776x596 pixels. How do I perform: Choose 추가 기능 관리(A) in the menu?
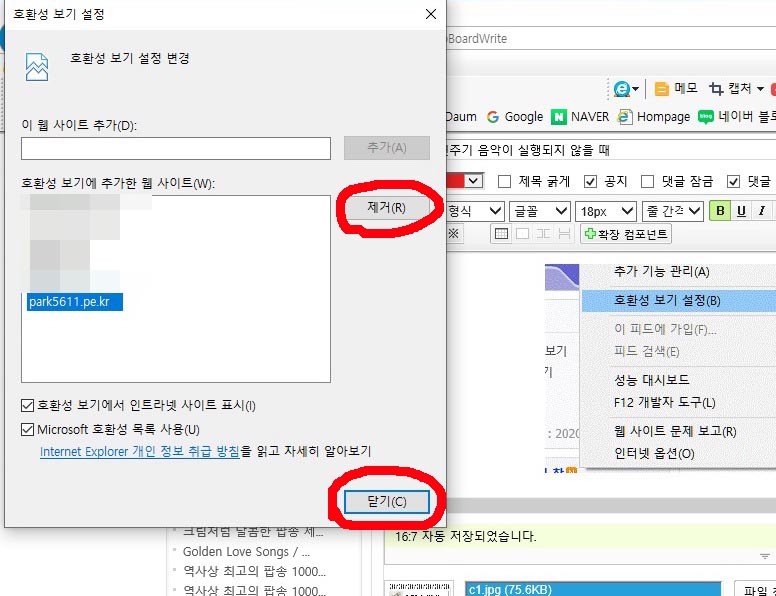pos(662,272)
